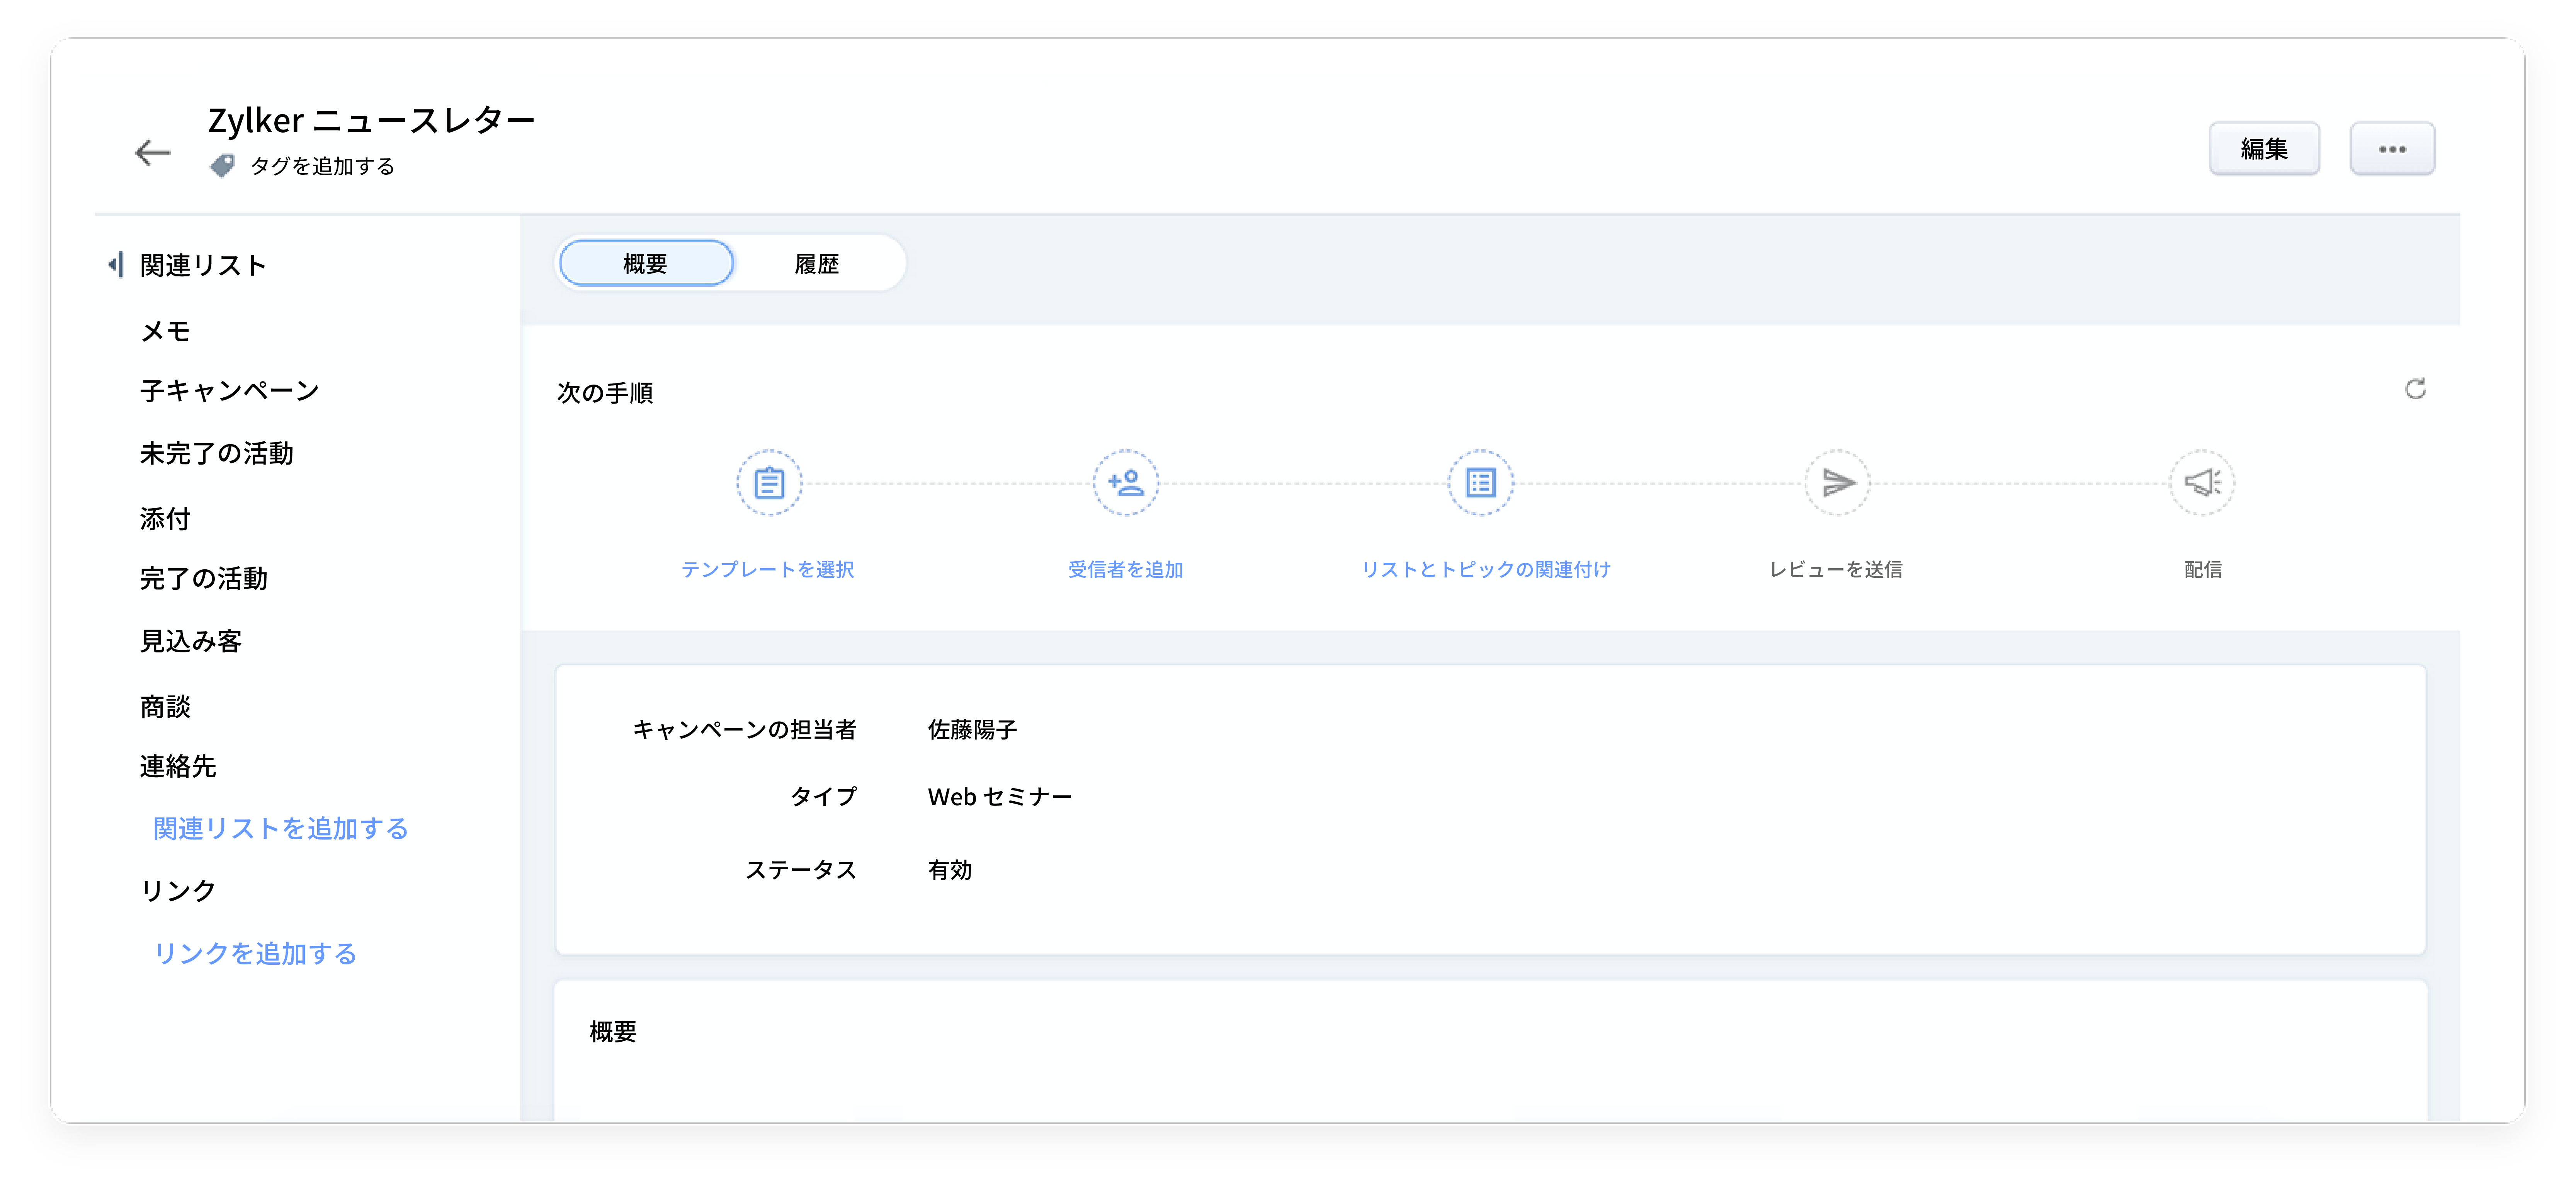Click the キャンペーンの担当者 field label
The image size is (2576, 1187).
tap(745, 730)
